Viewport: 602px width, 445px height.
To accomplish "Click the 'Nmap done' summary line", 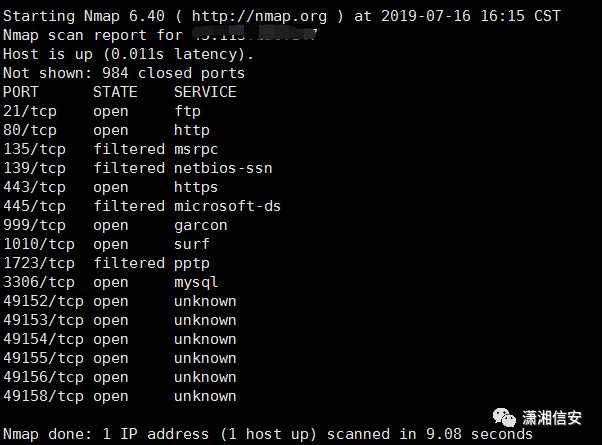I will (x=268, y=434).
